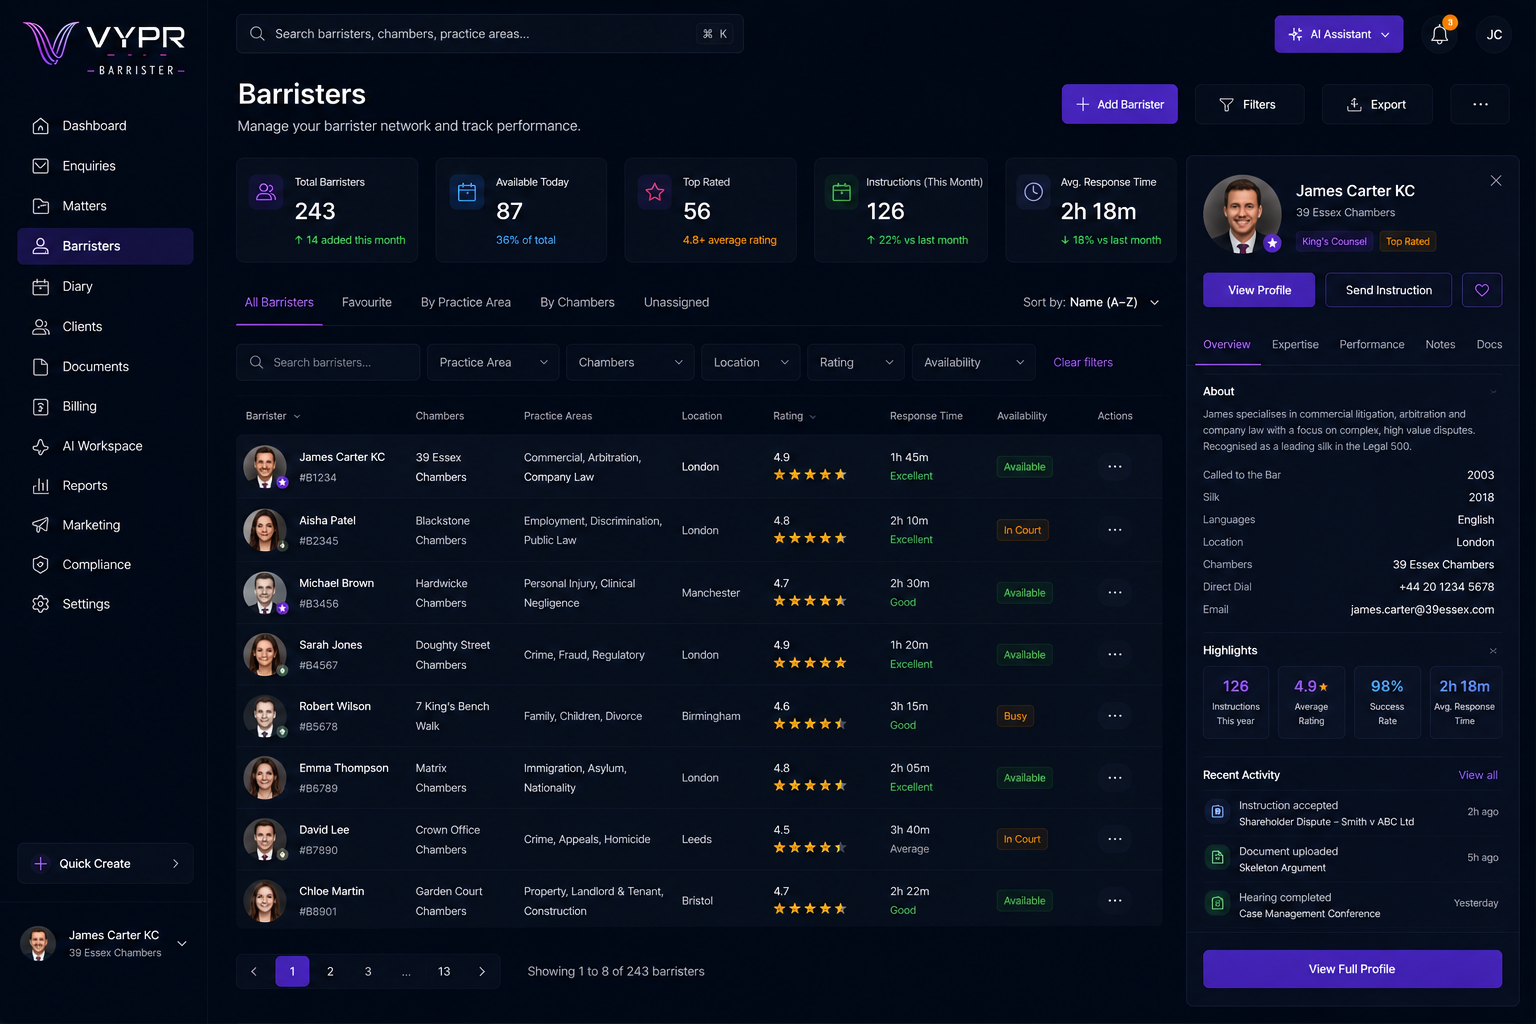Expand the Practice Area filter dropdown
1536x1024 pixels.
(x=493, y=362)
